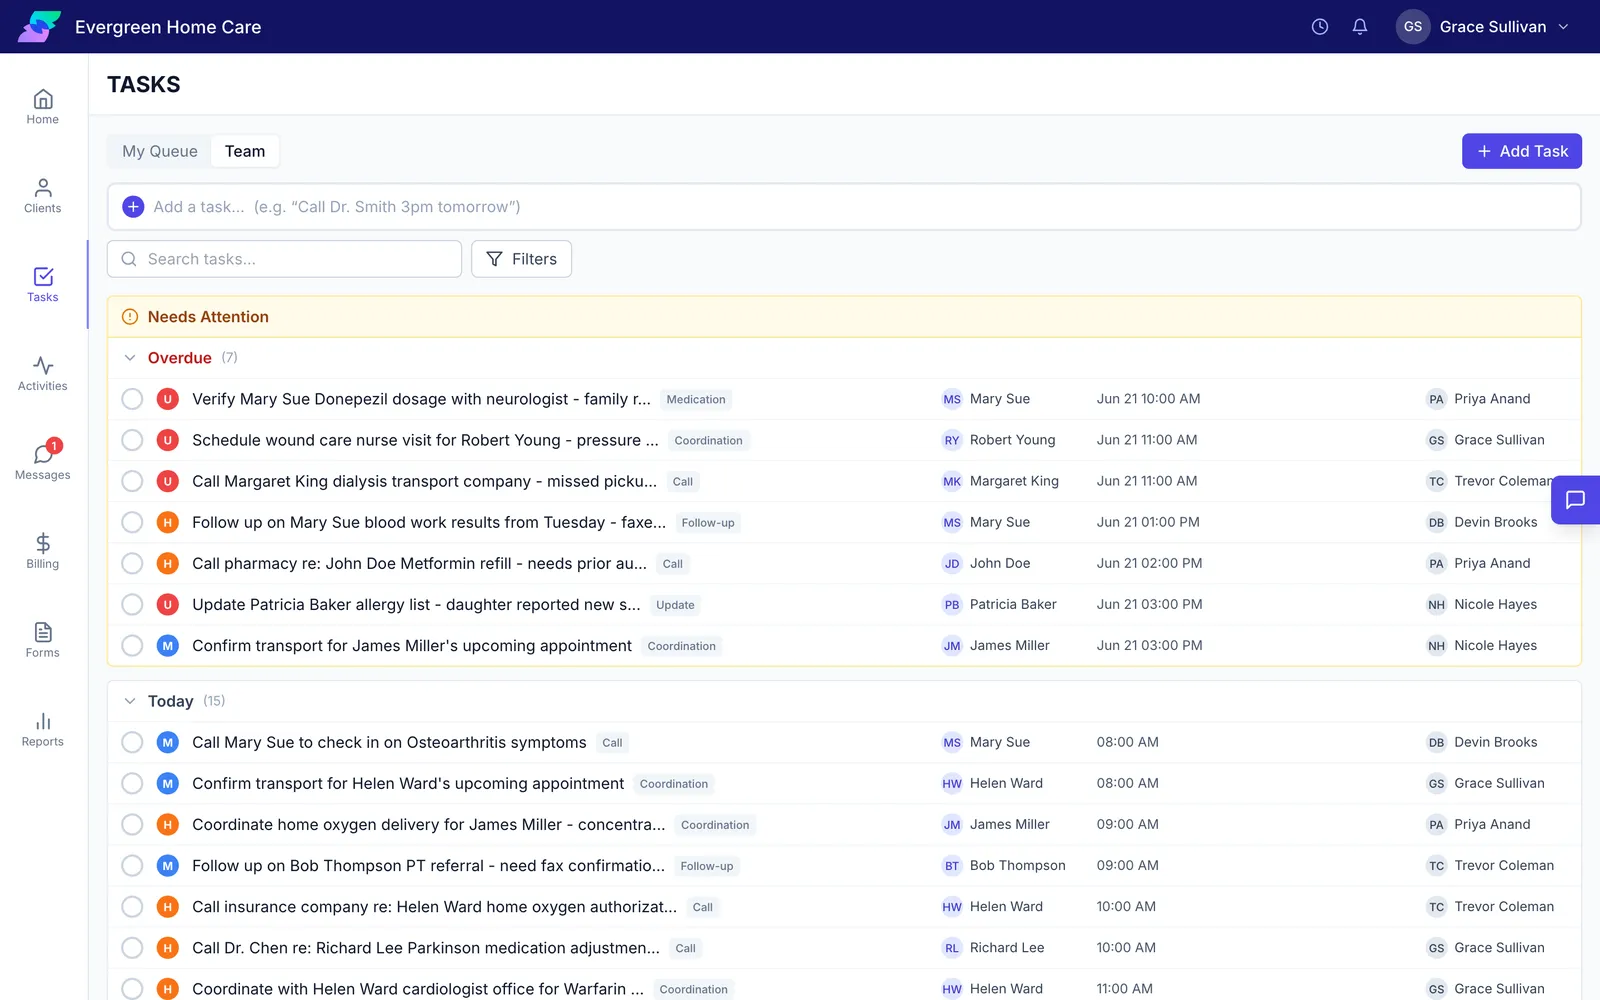The width and height of the screenshot is (1600, 1000).
Task: Open task Coordinate home oxygen delivery for James Miller
Action: tap(428, 825)
